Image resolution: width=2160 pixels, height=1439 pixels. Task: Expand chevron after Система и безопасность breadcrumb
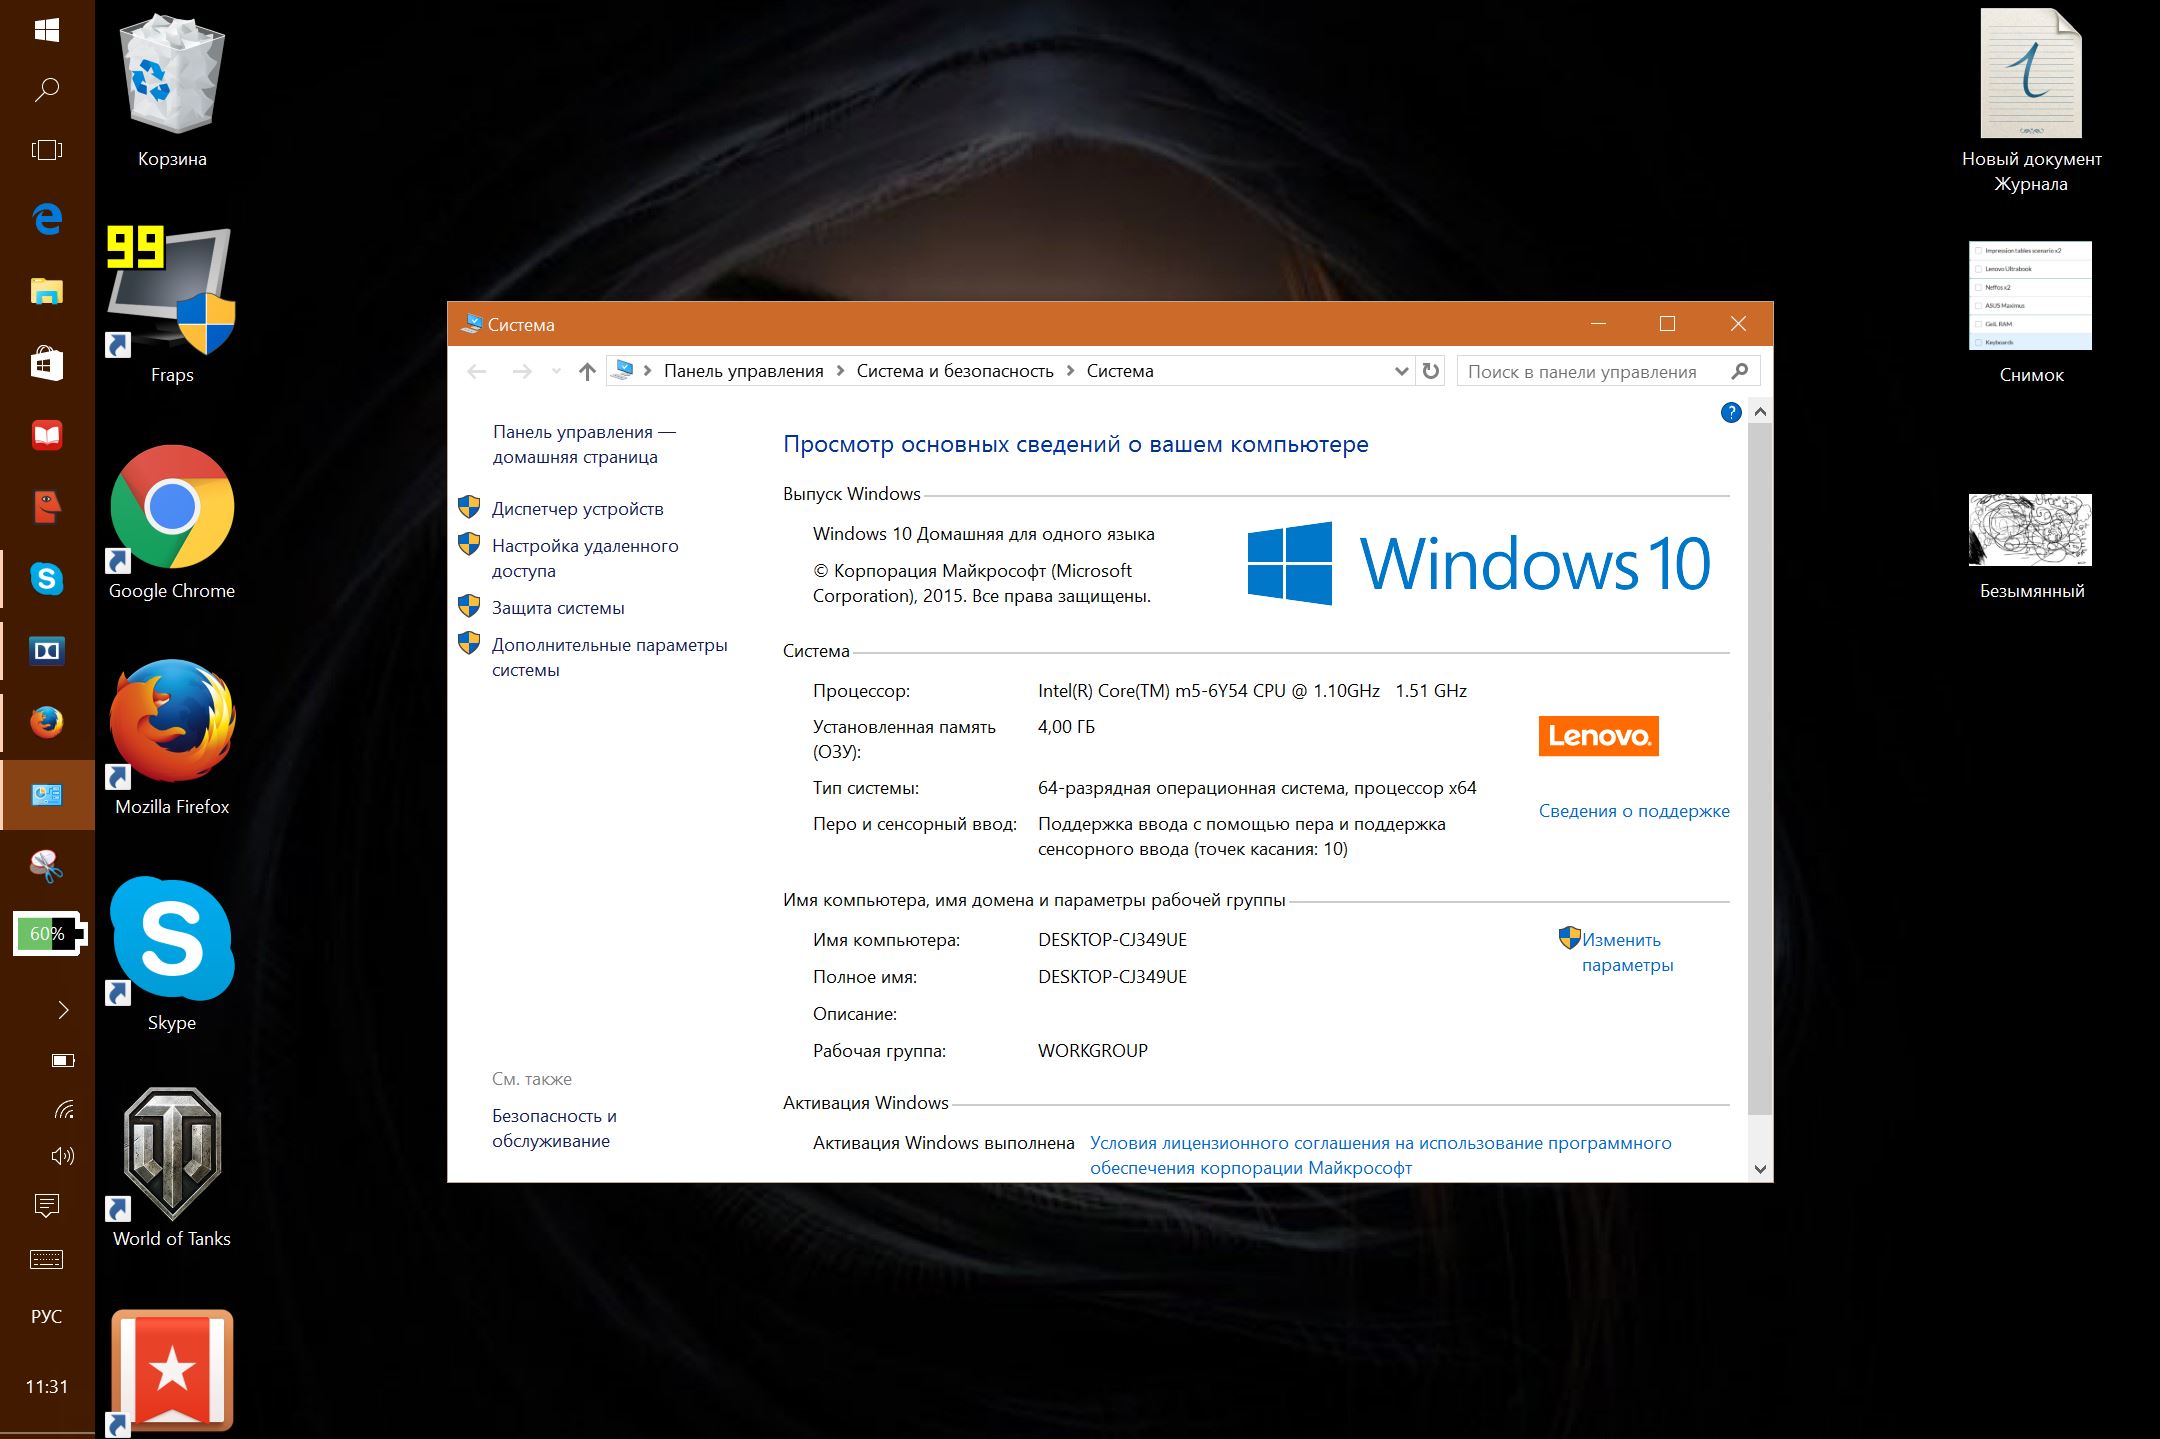[1070, 371]
